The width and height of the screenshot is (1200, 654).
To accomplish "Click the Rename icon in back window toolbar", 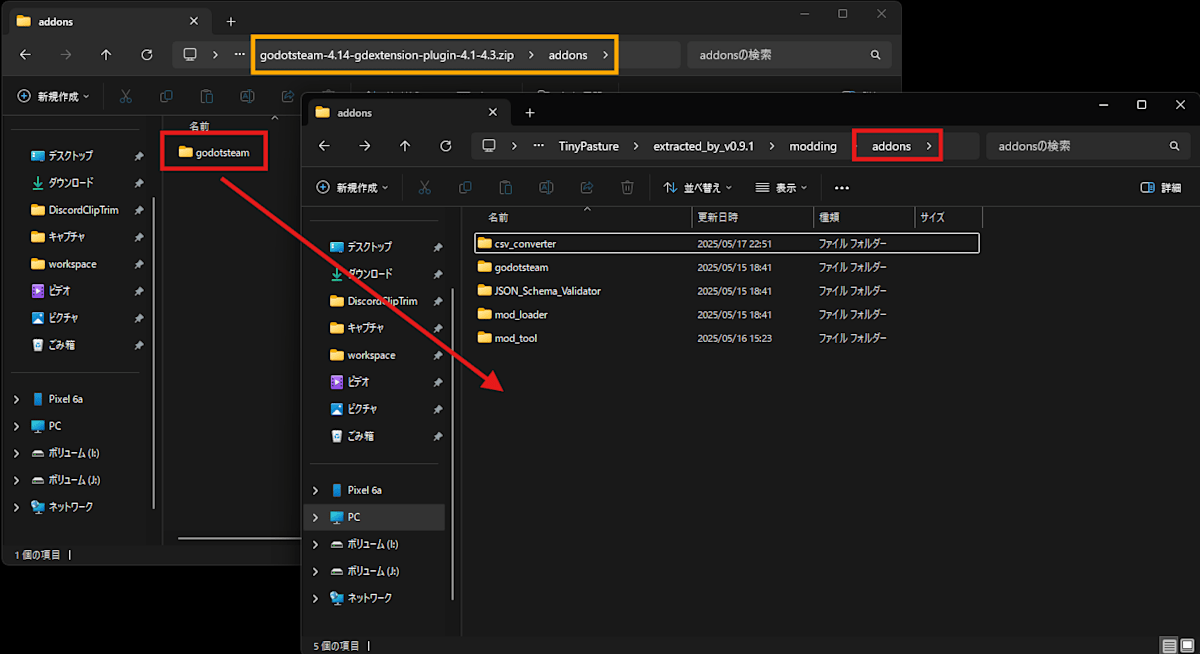I will [x=247, y=96].
